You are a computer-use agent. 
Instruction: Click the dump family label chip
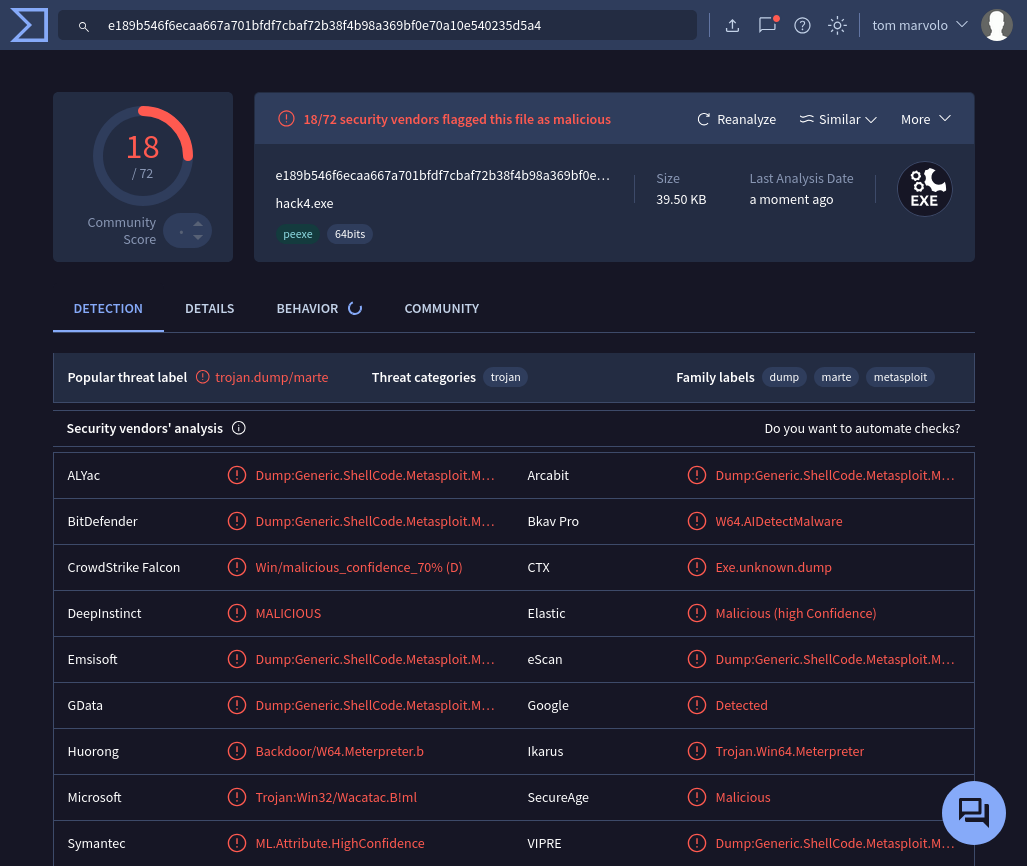point(784,377)
